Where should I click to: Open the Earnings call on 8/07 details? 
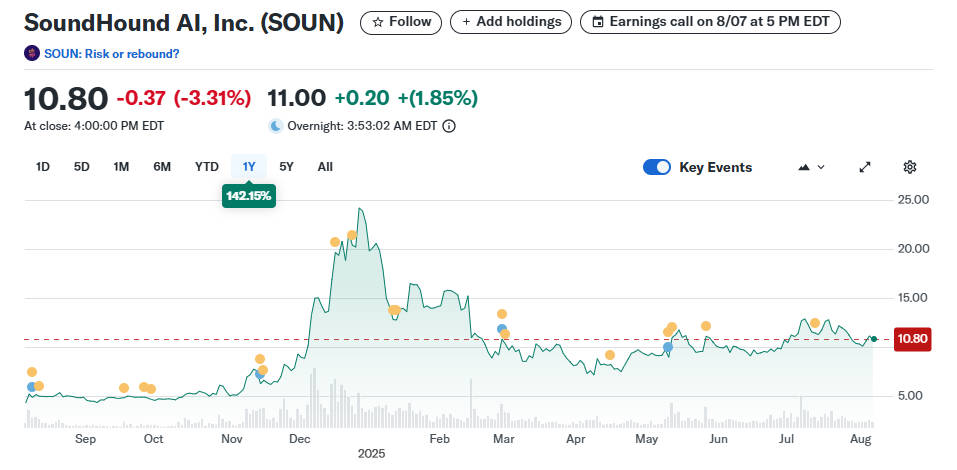click(710, 23)
